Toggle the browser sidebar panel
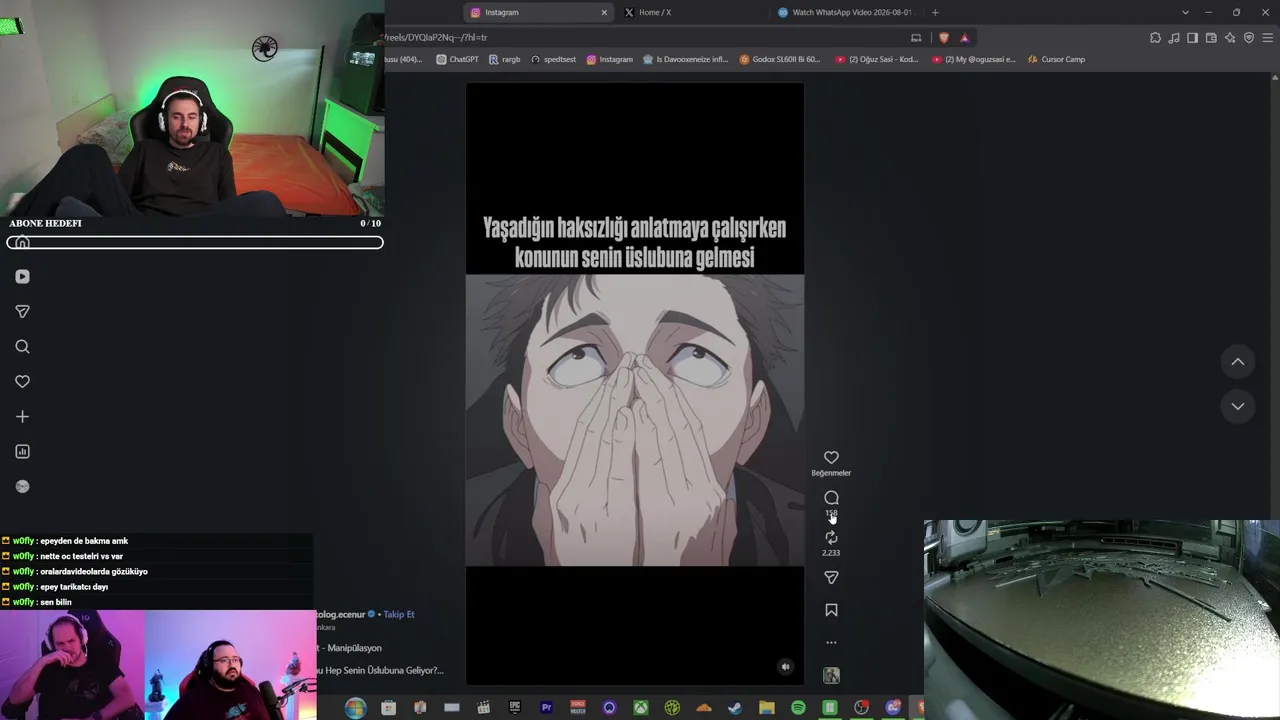 (1192, 38)
